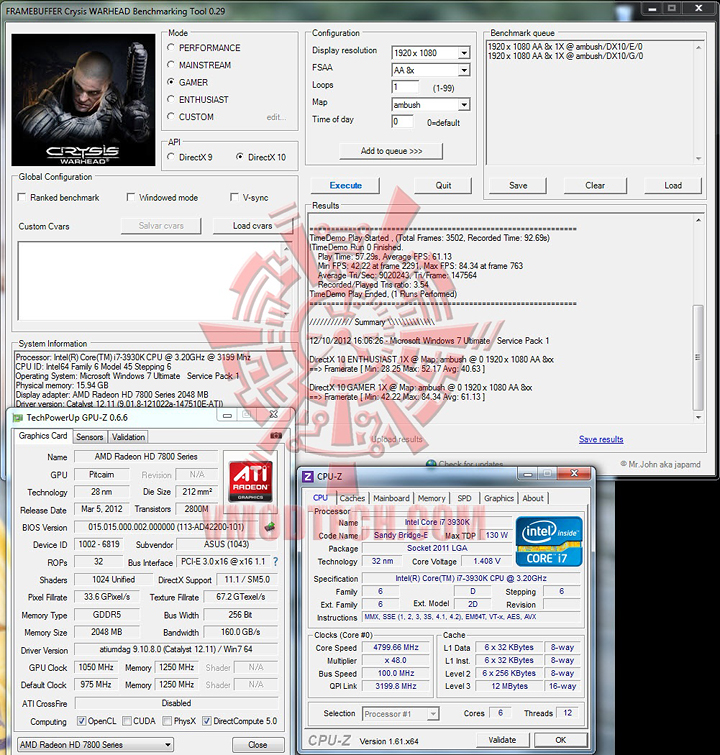Enable the V-sync checkbox
720x755 pixels.
coord(234,197)
